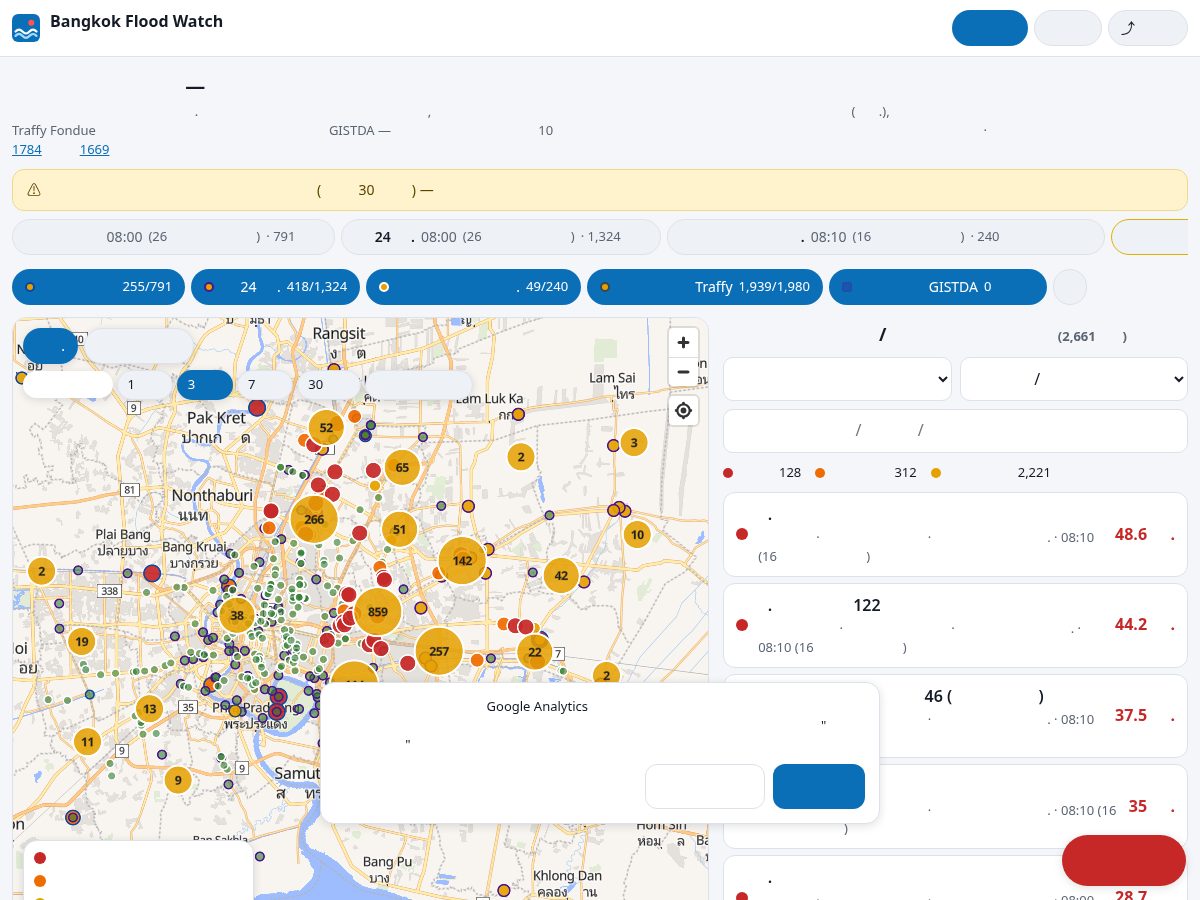This screenshot has width=1200, height=900.
Task: Click the red marker above Pak Kret
Action: pyautogui.click(x=257, y=407)
